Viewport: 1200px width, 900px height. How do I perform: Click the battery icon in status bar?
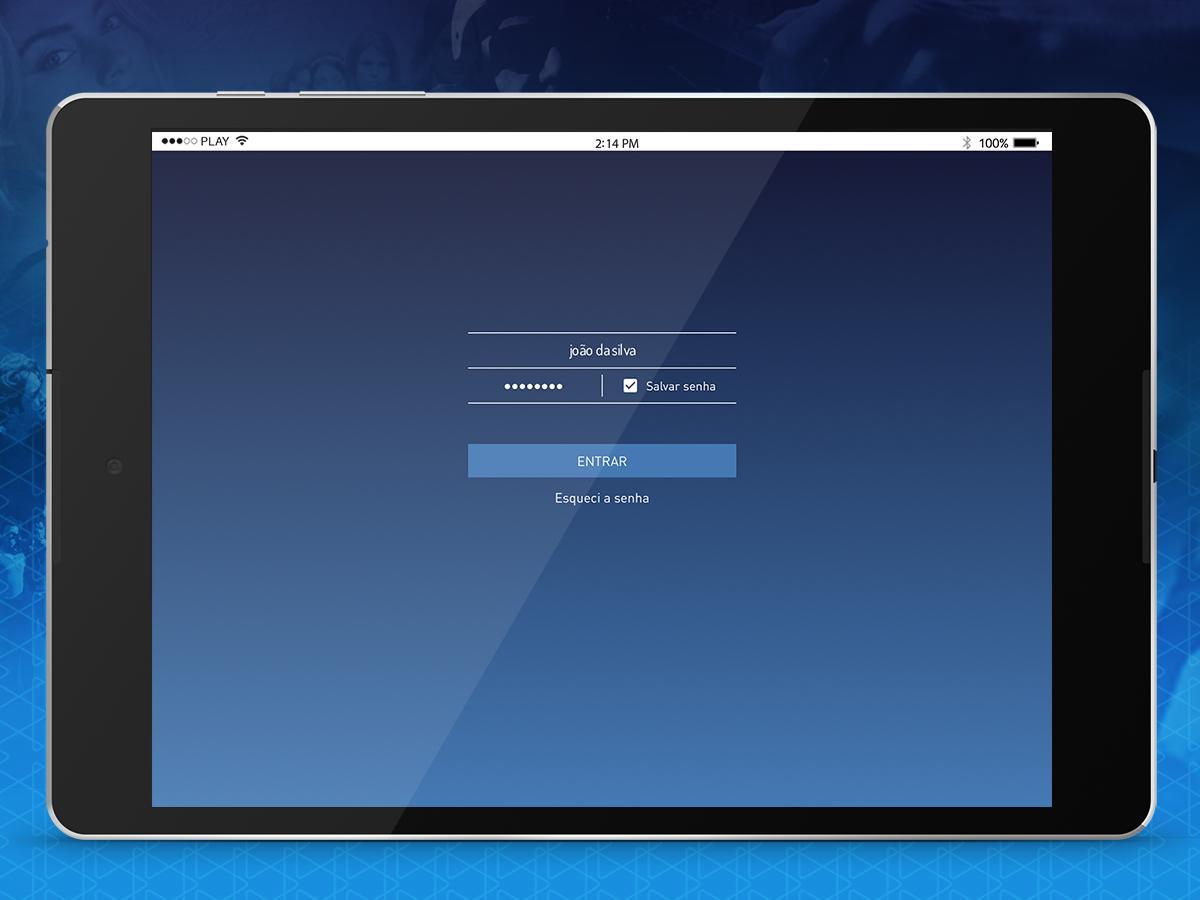1026,143
